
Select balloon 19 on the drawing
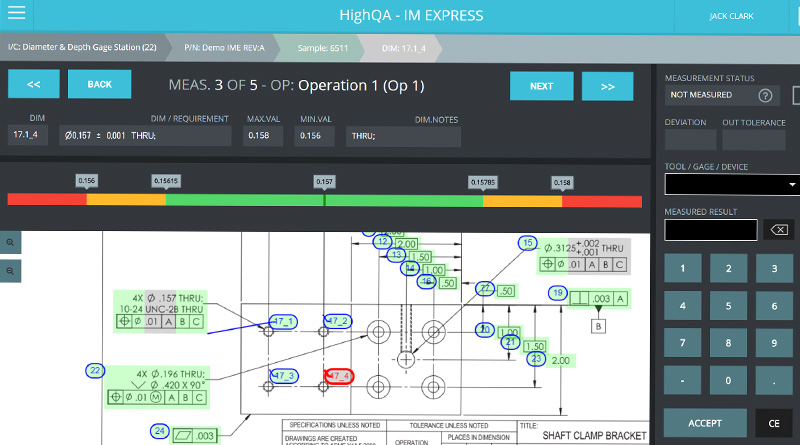[558, 293]
